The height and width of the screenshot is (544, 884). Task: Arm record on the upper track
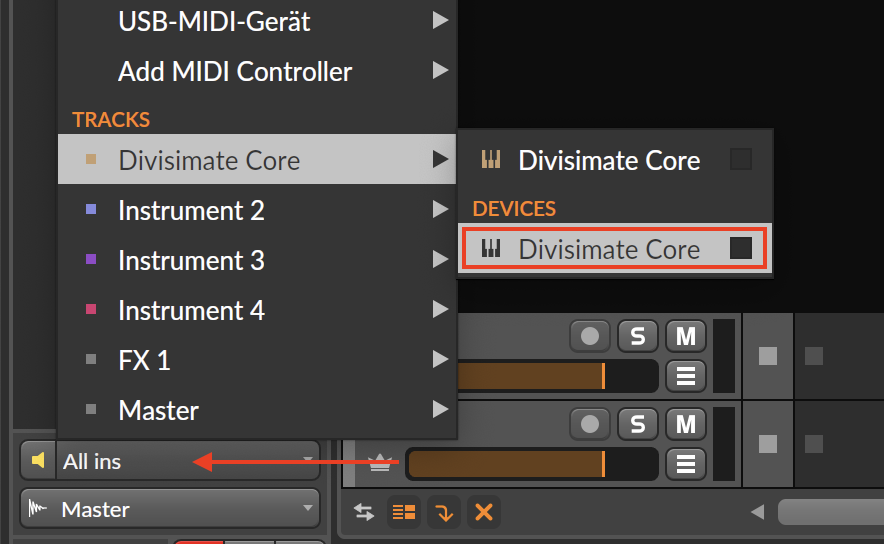click(589, 337)
